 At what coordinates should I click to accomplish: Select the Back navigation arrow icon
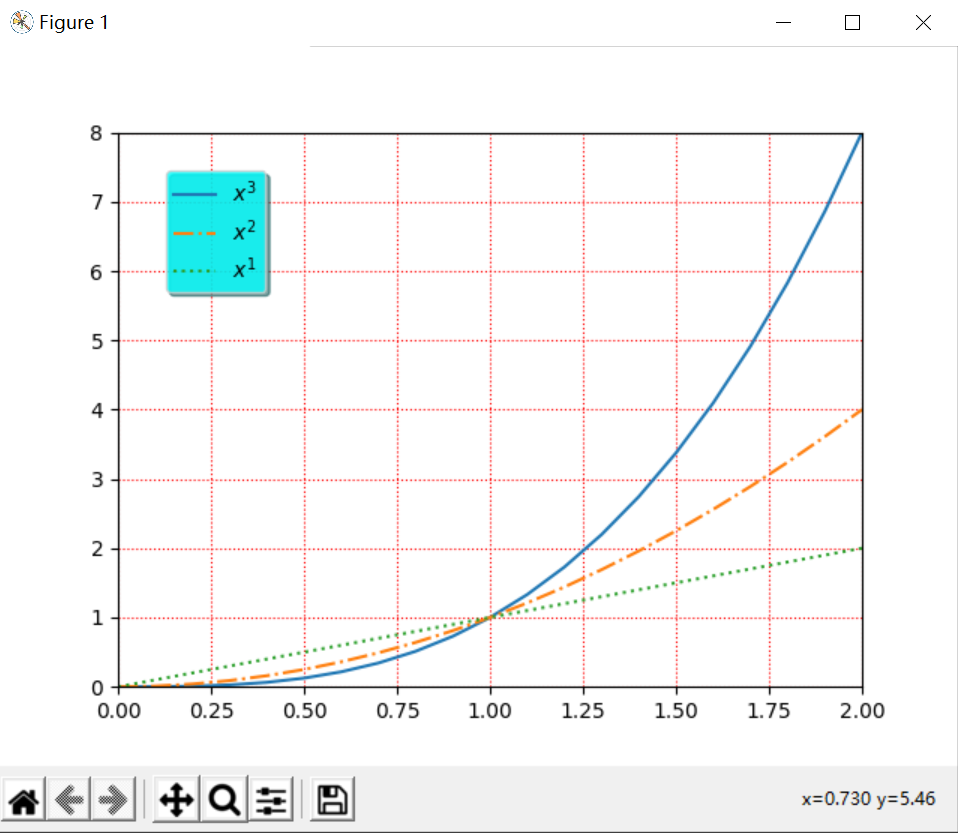(68, 798)
